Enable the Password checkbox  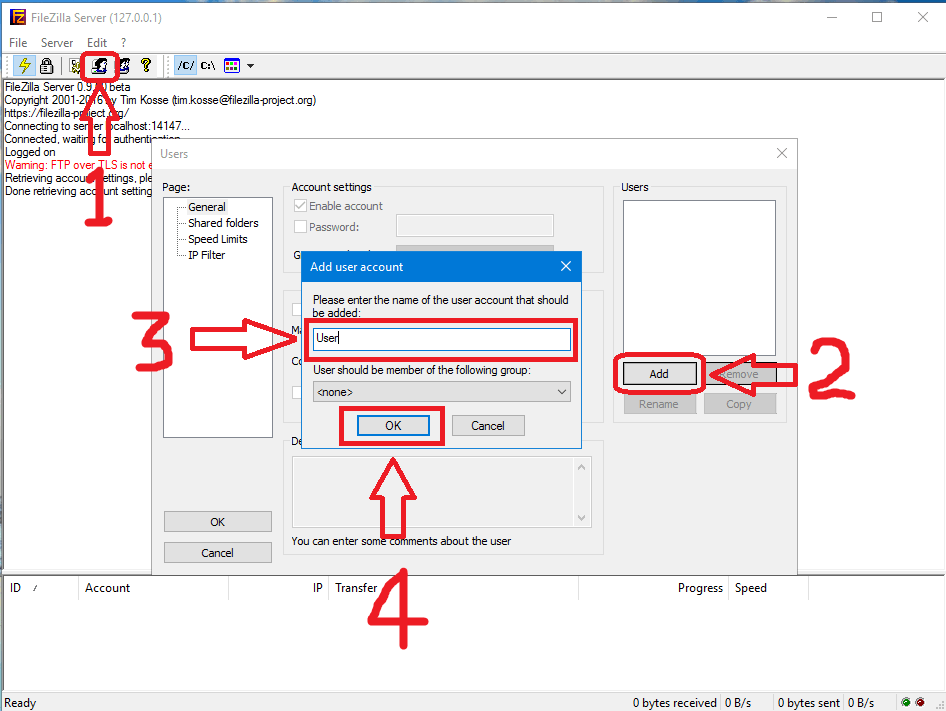299,225
